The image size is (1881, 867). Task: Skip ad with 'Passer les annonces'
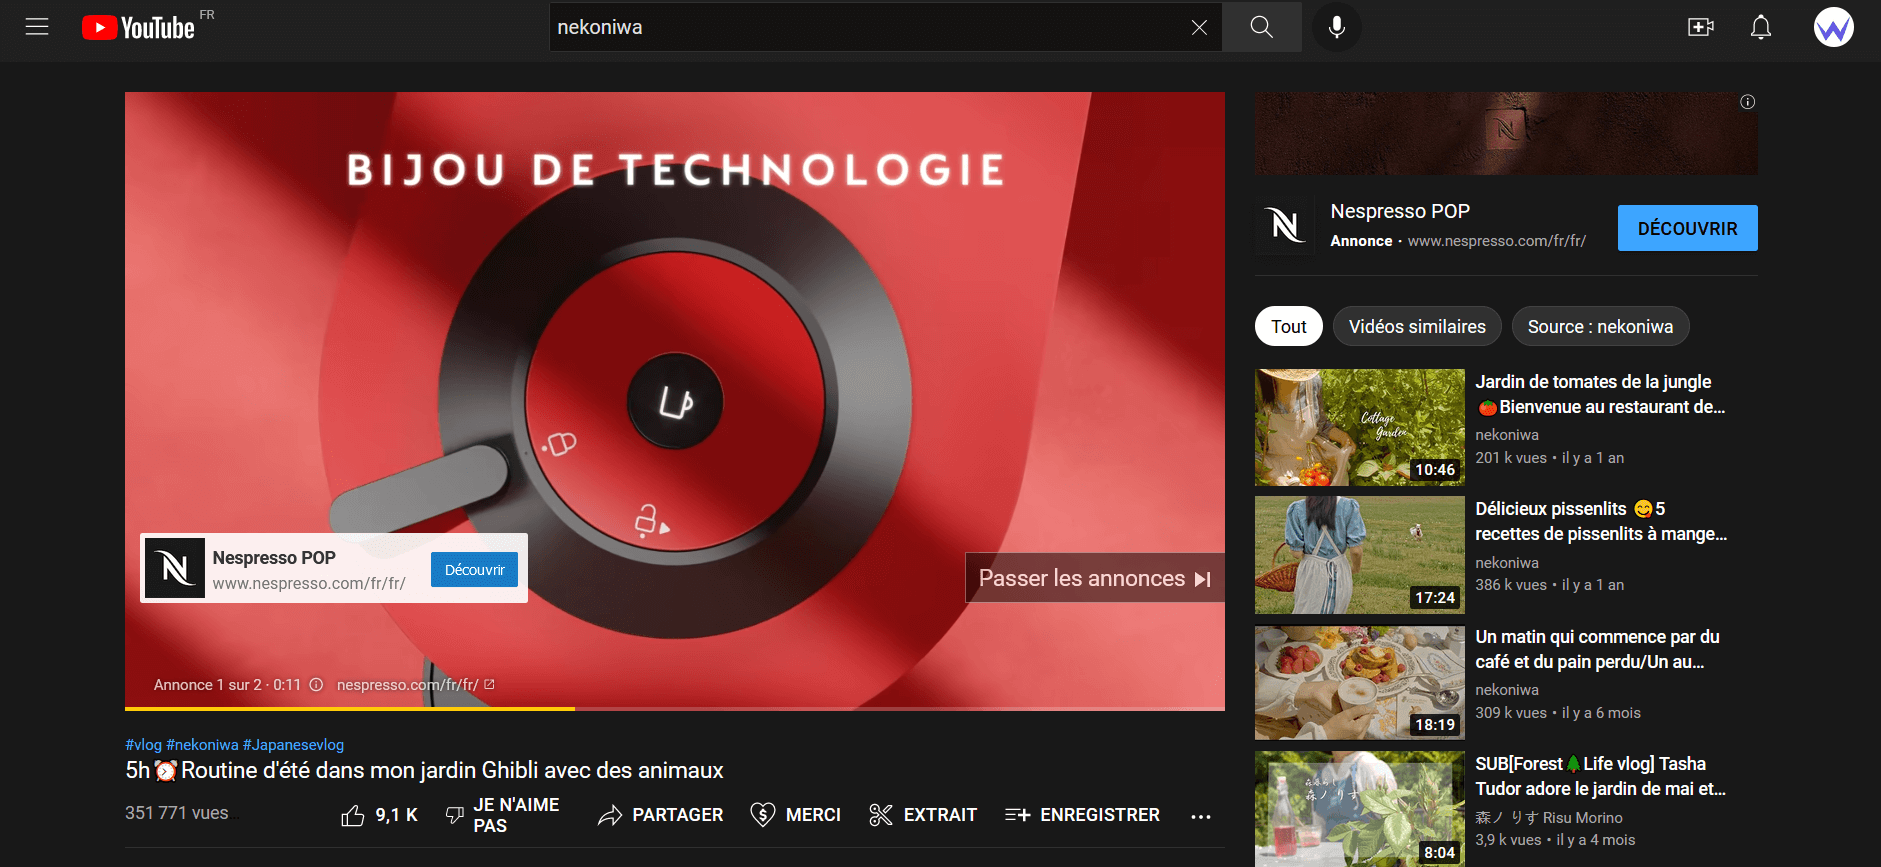pyautogui.click(x=1094, y=578)
